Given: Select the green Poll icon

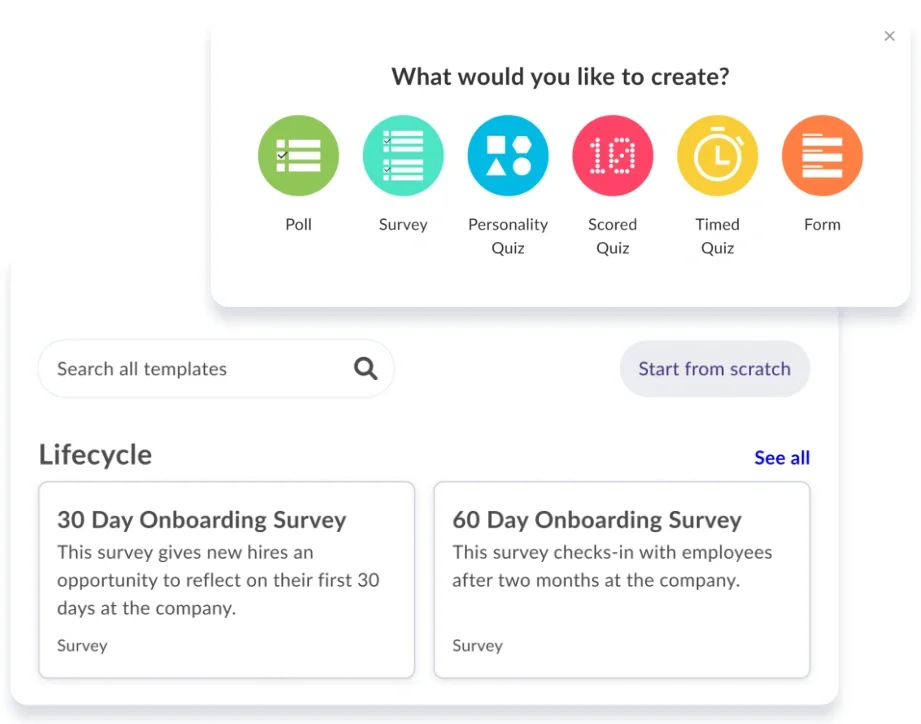Looking at the screenshot, I should coord(298,156).
